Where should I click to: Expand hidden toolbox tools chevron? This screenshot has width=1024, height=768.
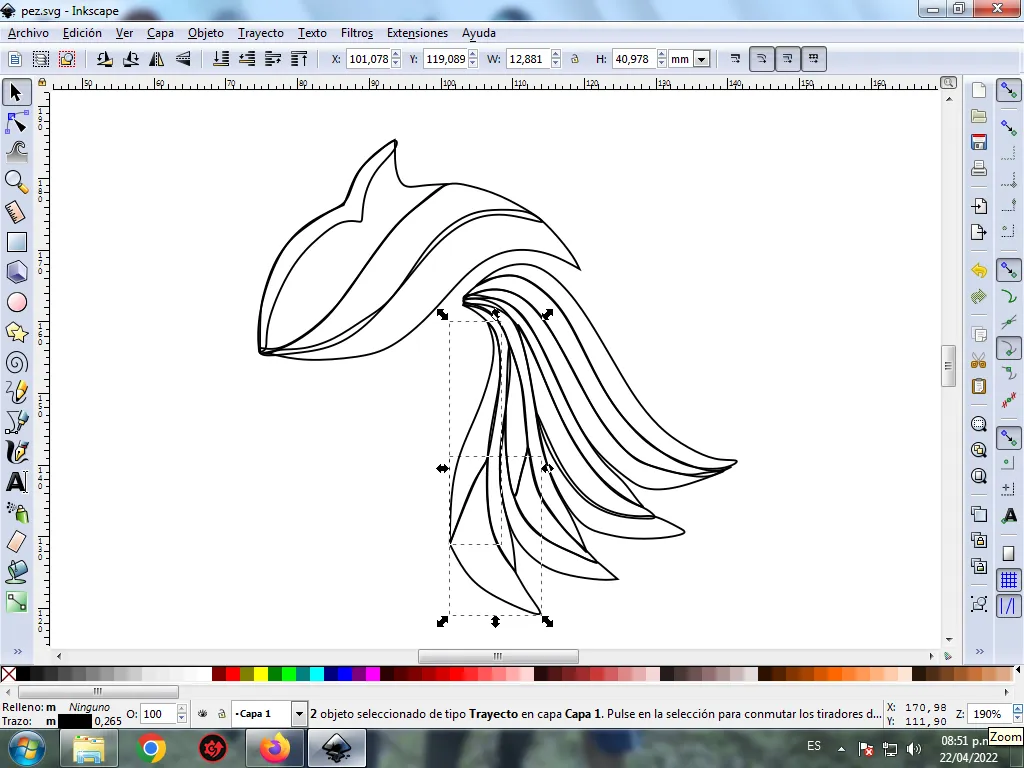[x=17, y=651]
